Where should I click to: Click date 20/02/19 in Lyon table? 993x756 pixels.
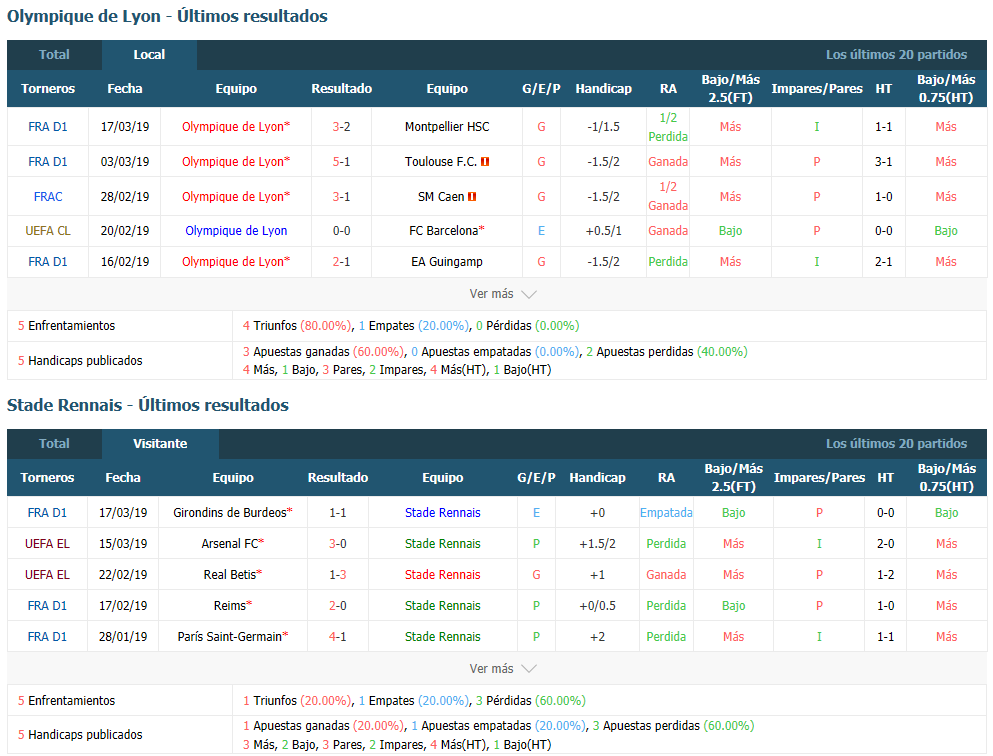click(125, 230)
